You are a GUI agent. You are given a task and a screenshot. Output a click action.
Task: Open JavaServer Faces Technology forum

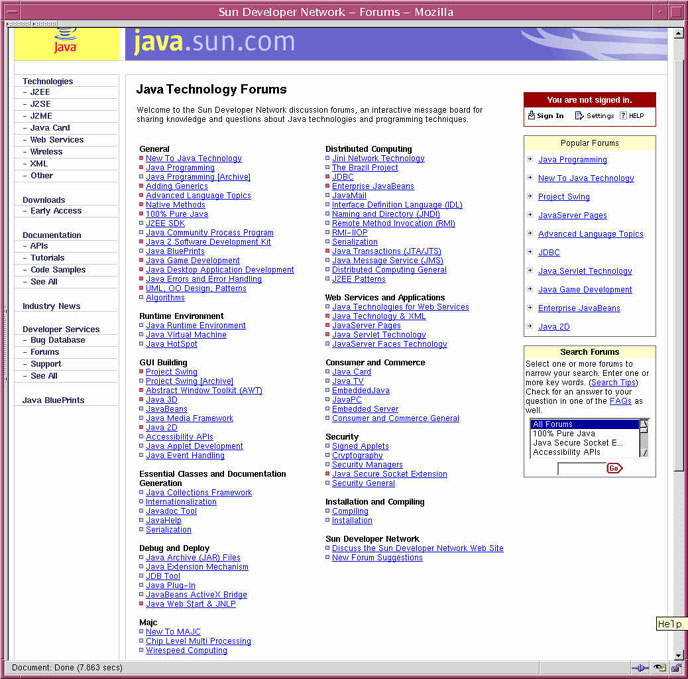click(390, 344)
